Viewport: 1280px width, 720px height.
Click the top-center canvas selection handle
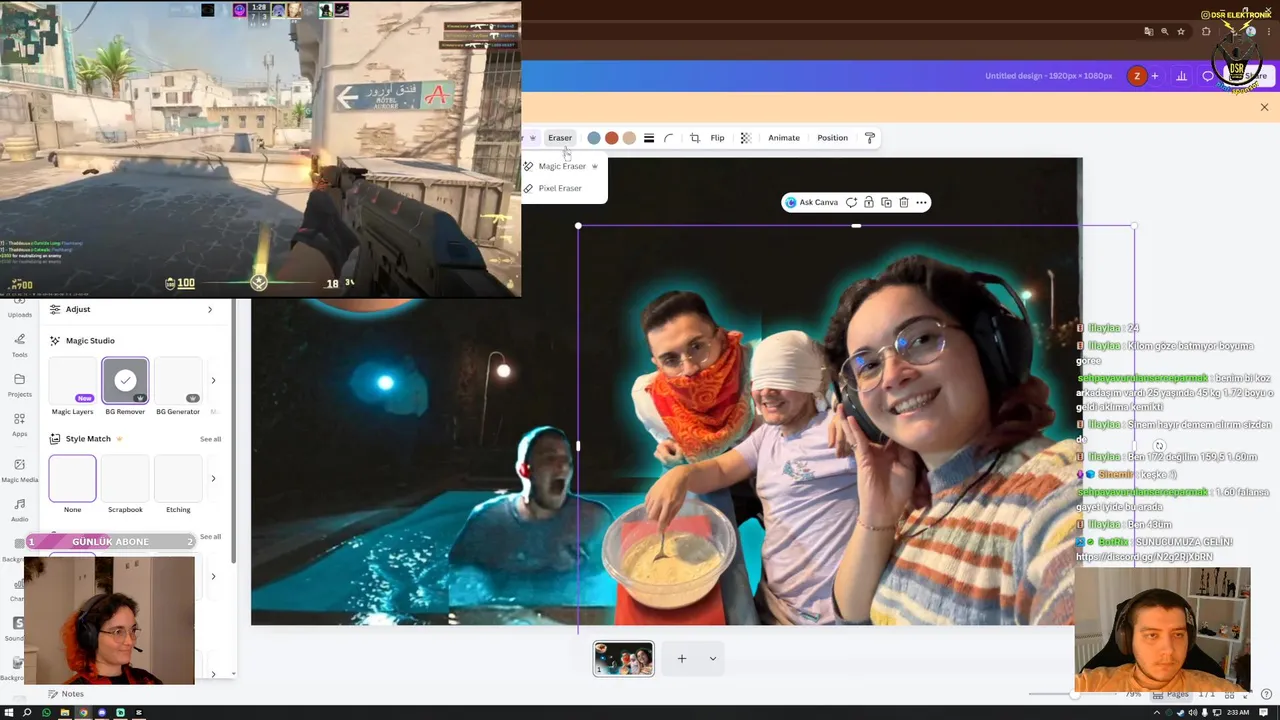(856, 226)
